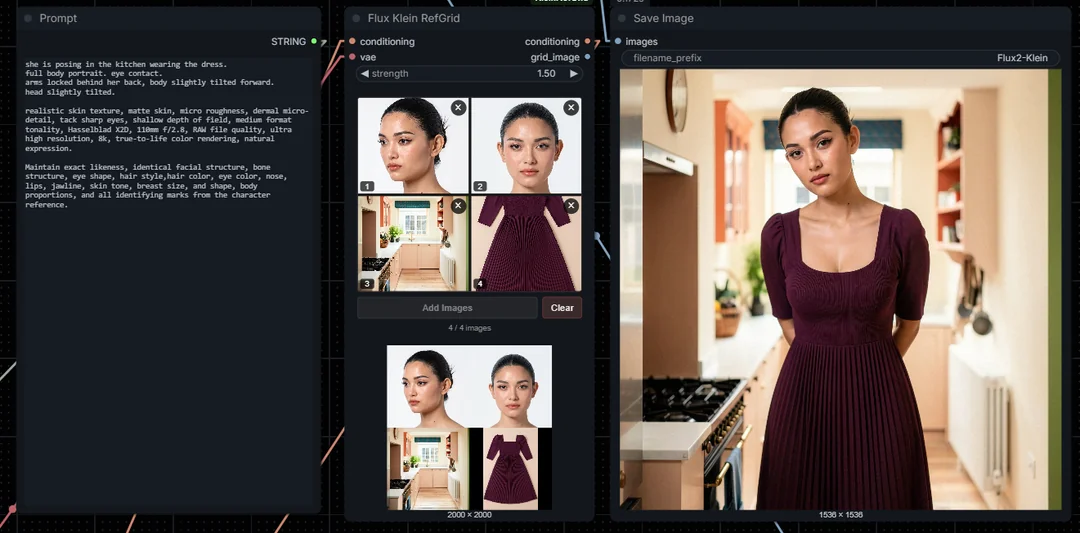Click the Prompt STRING output connector
Image resolution: width=1080 pixels, height=533 pixels.
tap(314, 41)
